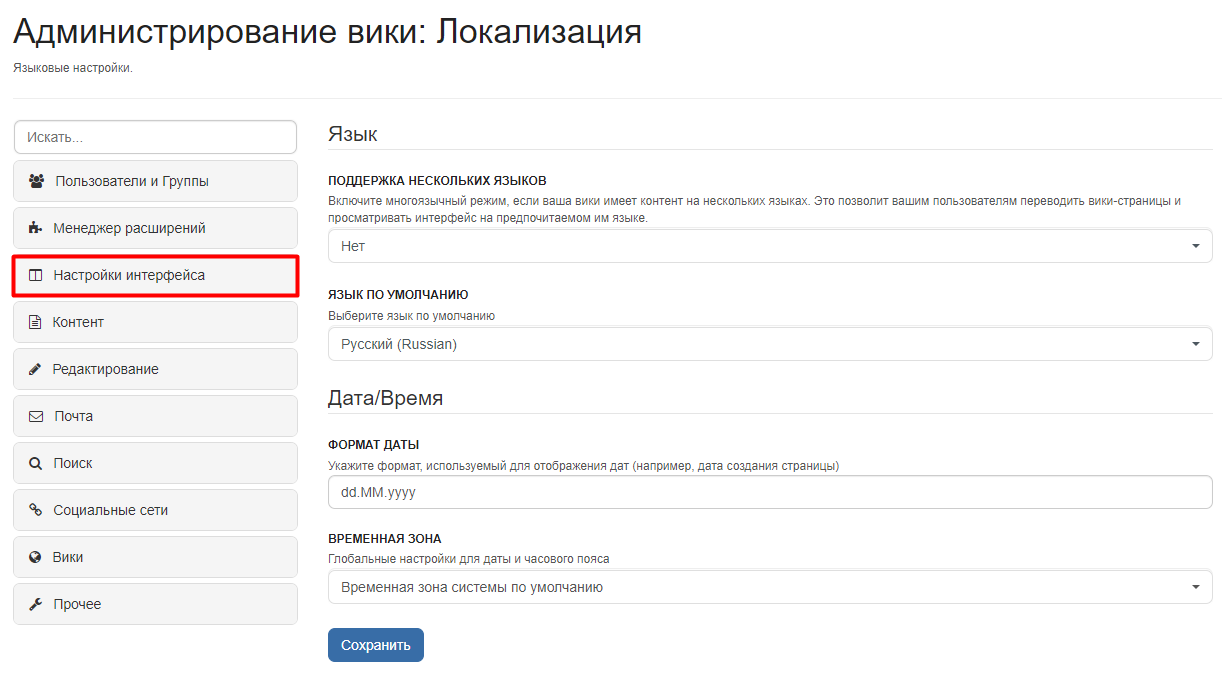Open the default language dropdown Русский (Russian)
The width and height of the screenshot is (1222, 683).
tap(770, 344)
